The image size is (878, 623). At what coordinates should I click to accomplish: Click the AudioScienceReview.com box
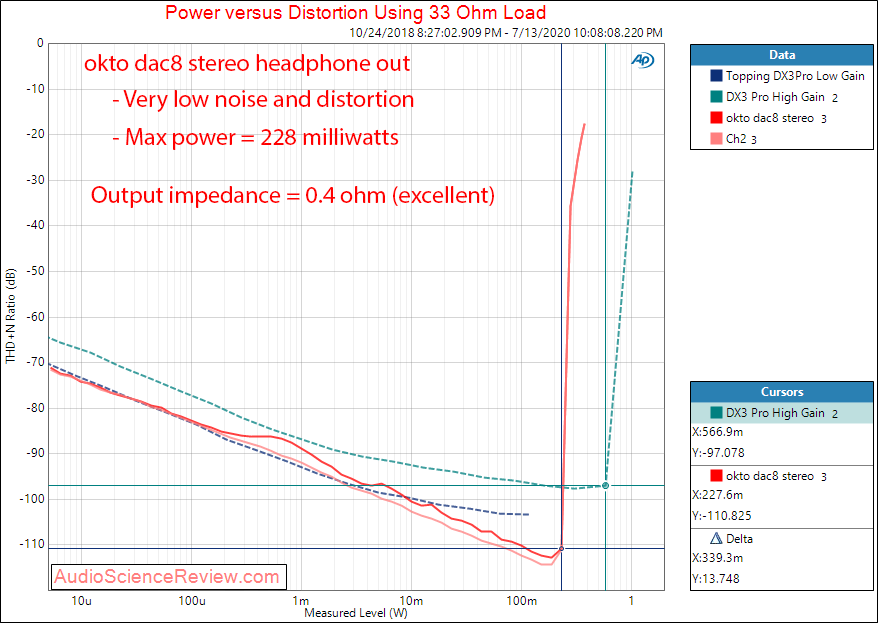pos(169,577)
